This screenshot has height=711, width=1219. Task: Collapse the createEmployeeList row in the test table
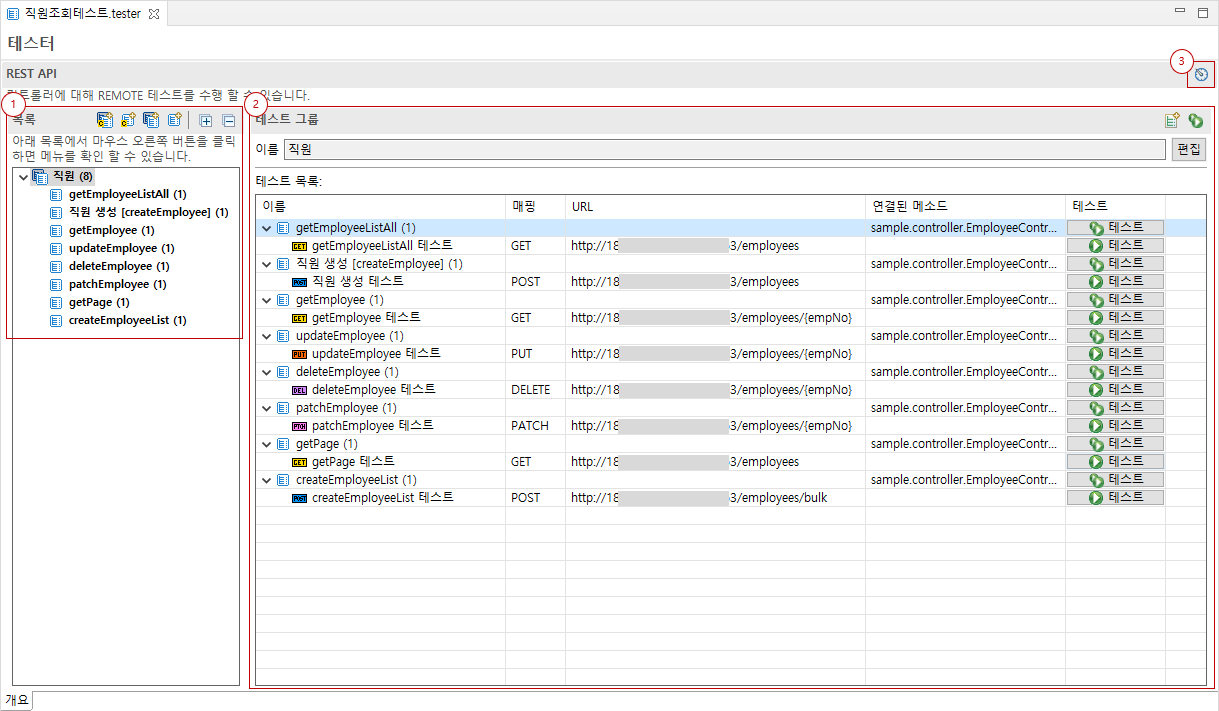(266, 480)
